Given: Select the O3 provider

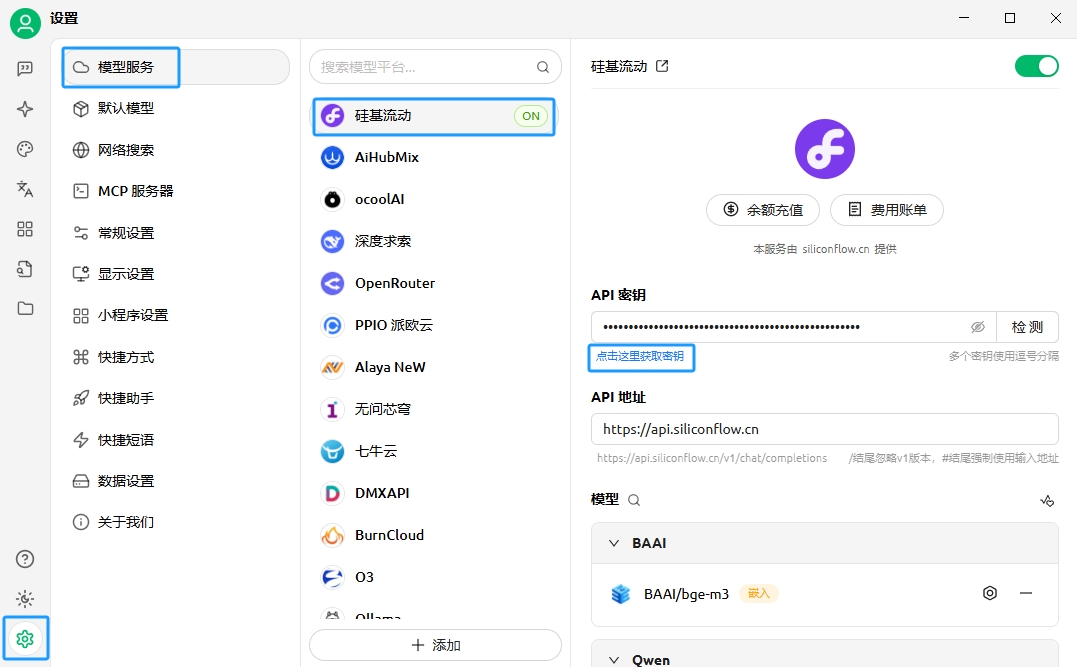Looking at the screenshot, I should (435, 577).
